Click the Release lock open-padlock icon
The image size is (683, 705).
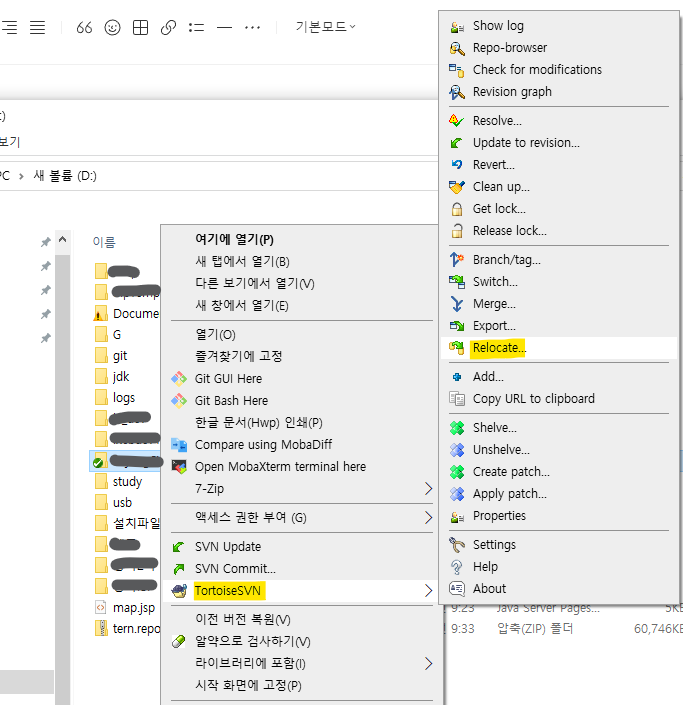point(457,231)
